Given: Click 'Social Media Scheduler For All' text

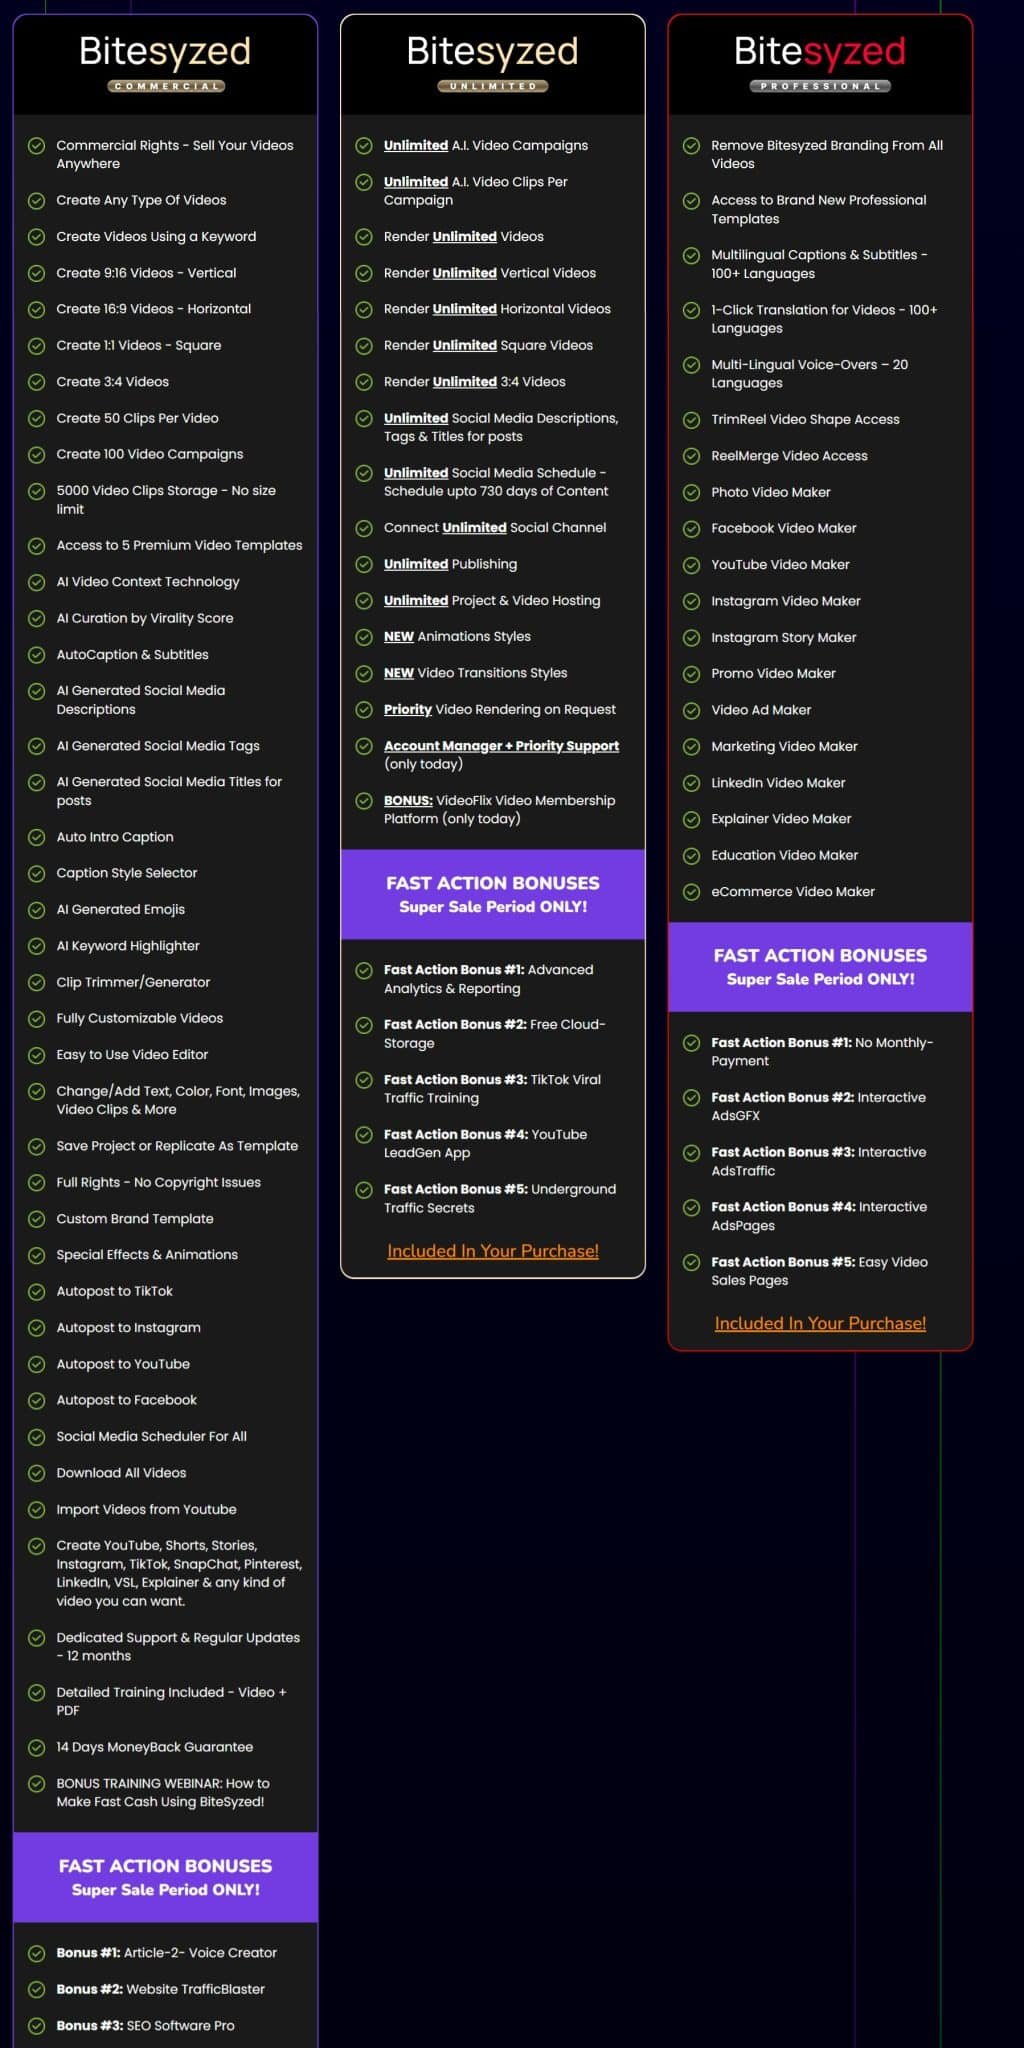Looking at the screenshot, I should [151, 1437].
